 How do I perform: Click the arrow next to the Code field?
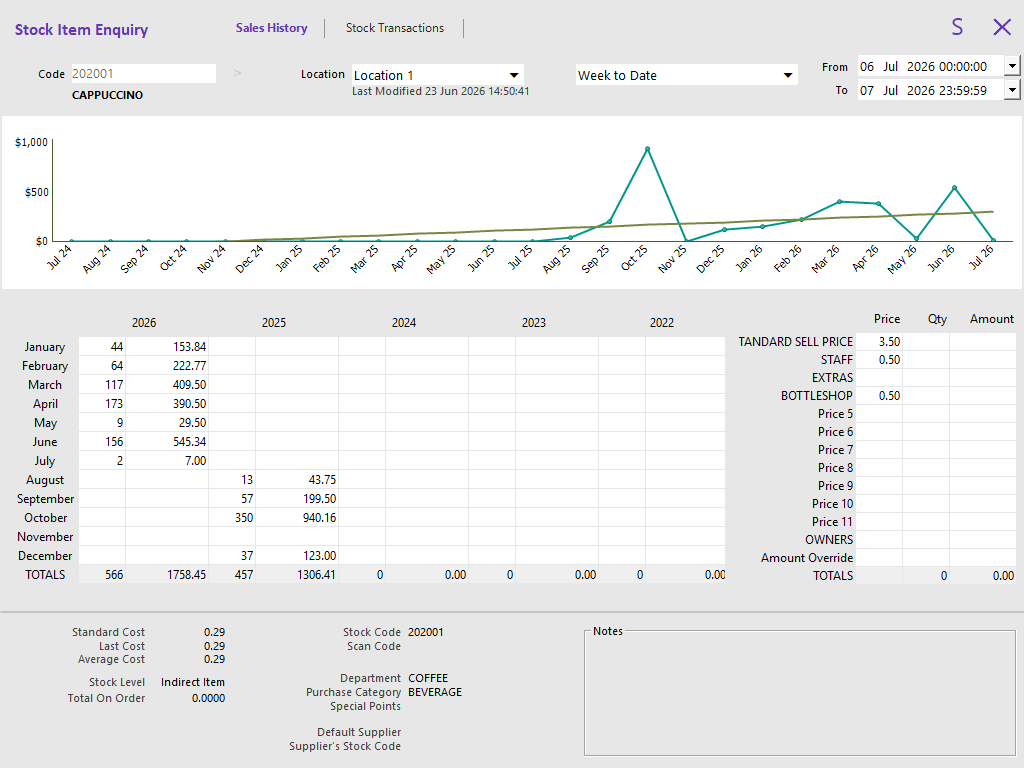237,73
